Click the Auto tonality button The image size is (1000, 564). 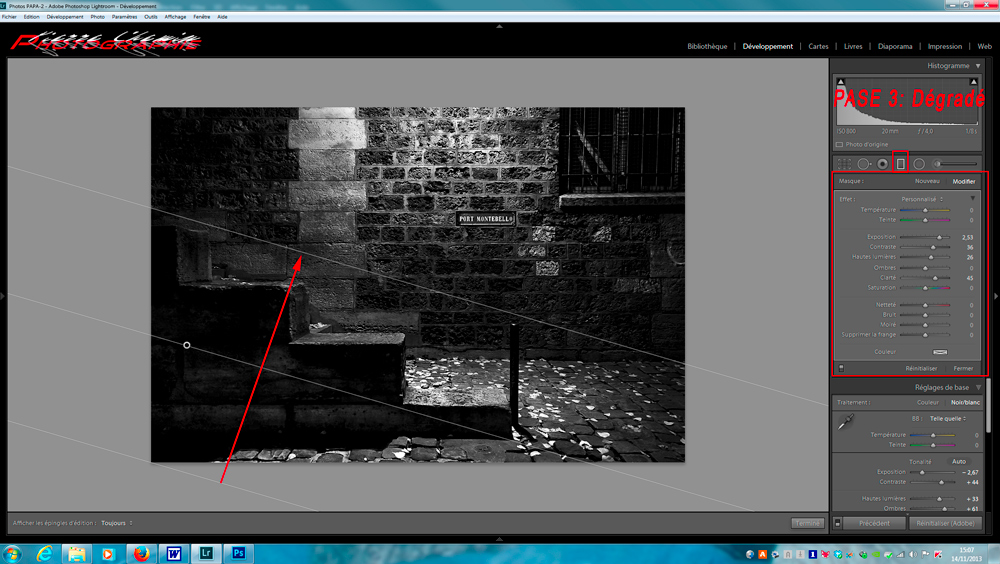coord(959,461)
